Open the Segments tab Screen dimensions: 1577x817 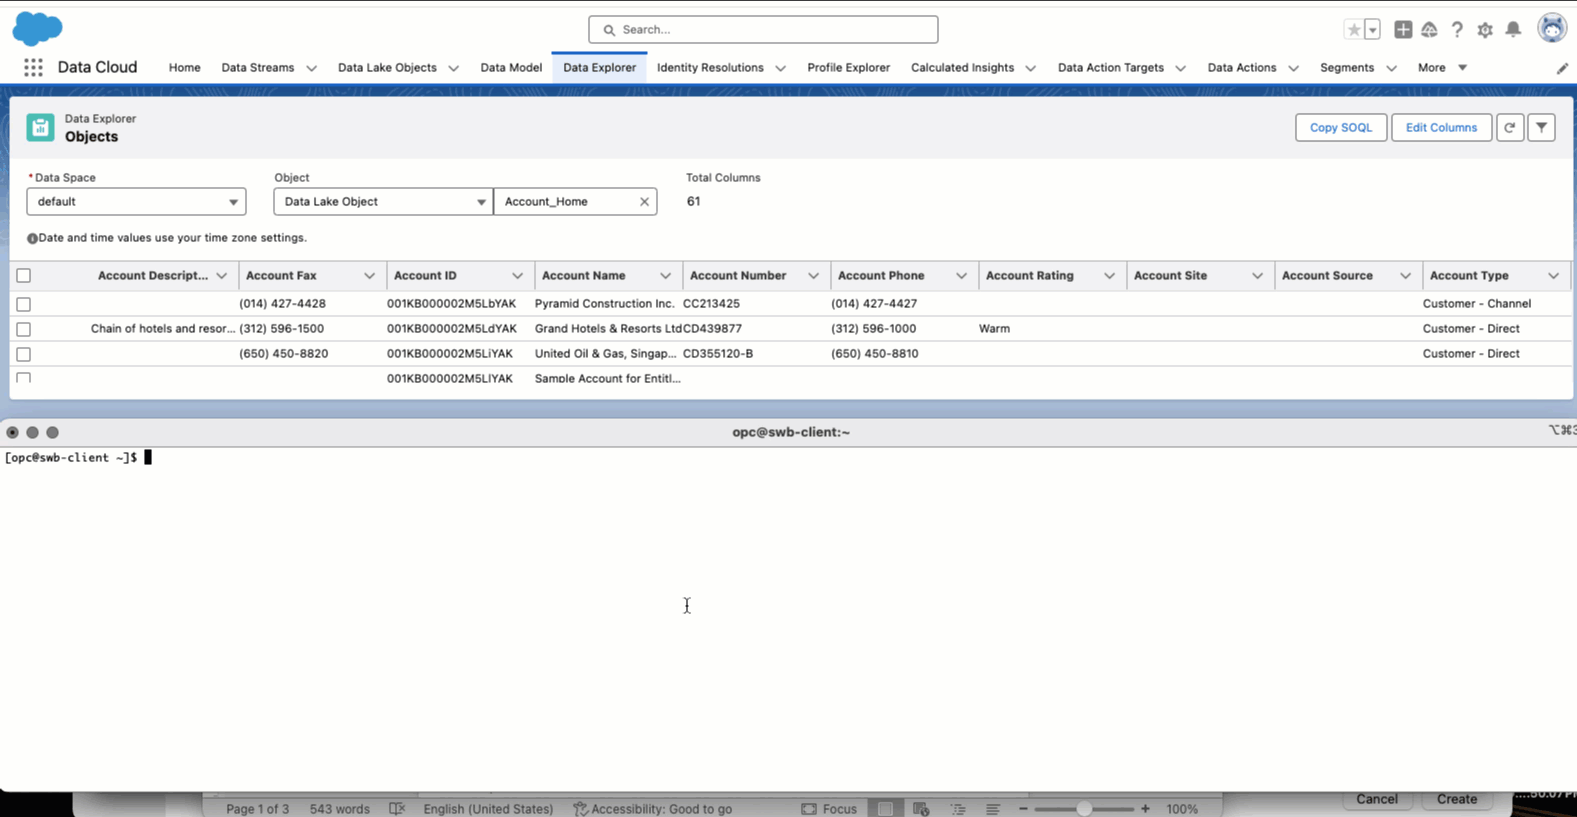point(1346,67)
